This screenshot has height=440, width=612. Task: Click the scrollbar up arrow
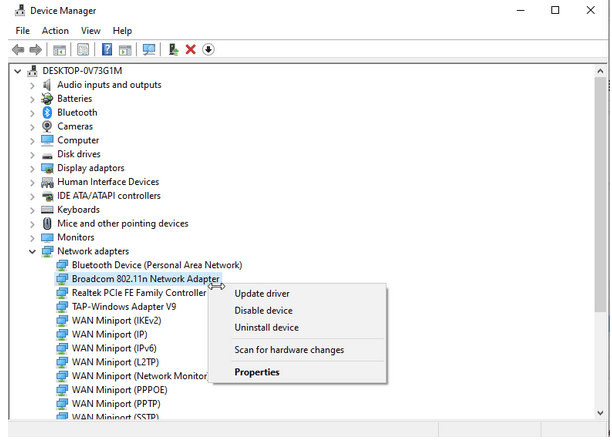click(x=600, y=71)
